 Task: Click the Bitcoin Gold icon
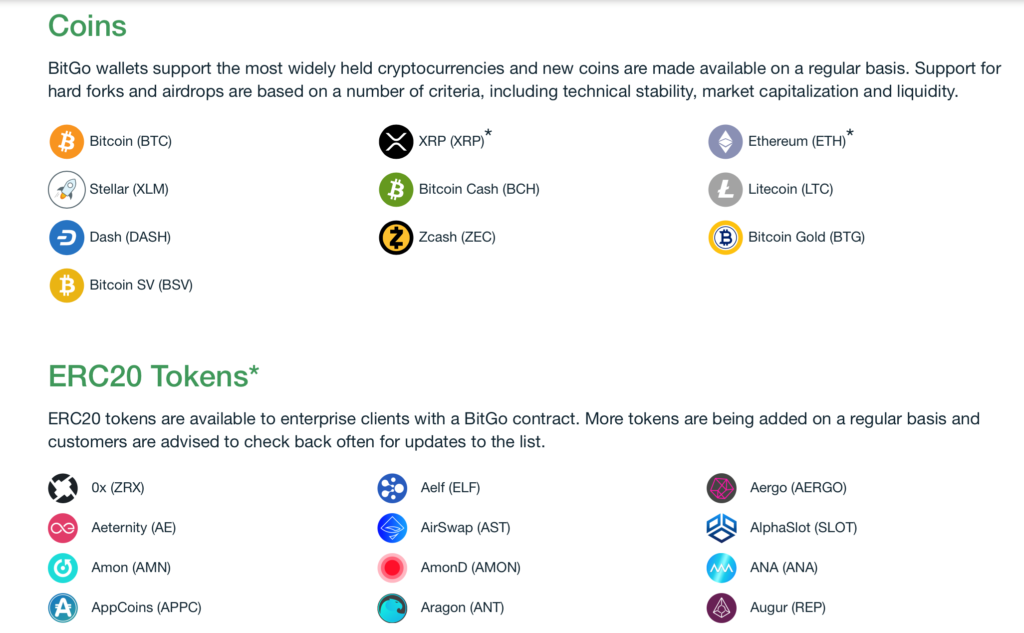725,237
